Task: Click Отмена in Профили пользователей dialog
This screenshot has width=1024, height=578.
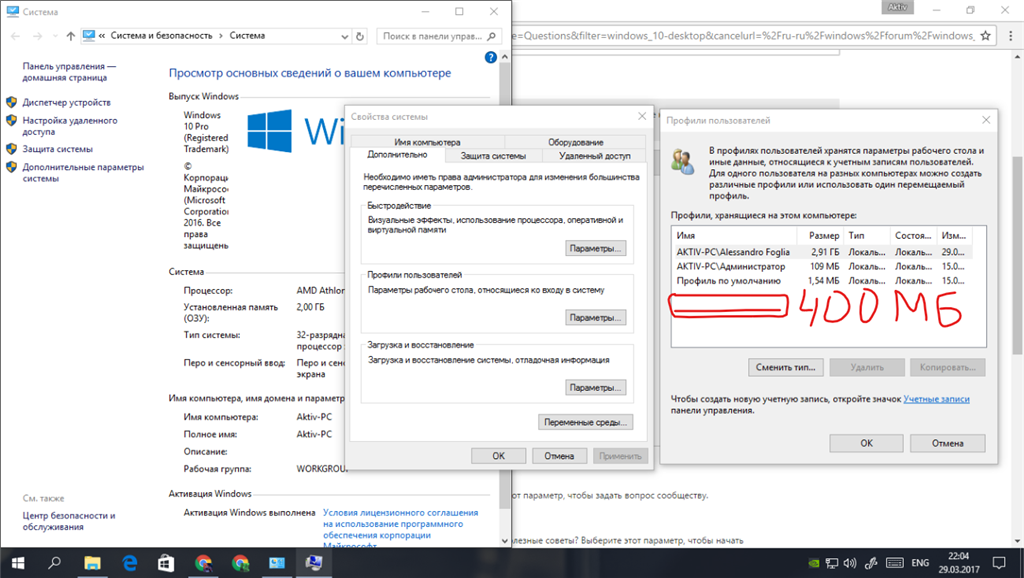Action: (x=948, y=443)
